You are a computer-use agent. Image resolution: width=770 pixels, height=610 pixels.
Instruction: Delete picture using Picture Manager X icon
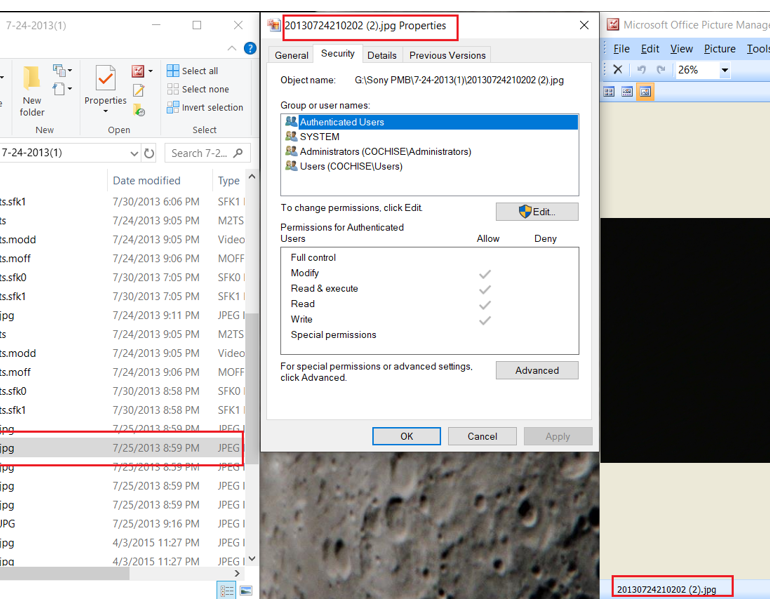(x=617, y=70)
